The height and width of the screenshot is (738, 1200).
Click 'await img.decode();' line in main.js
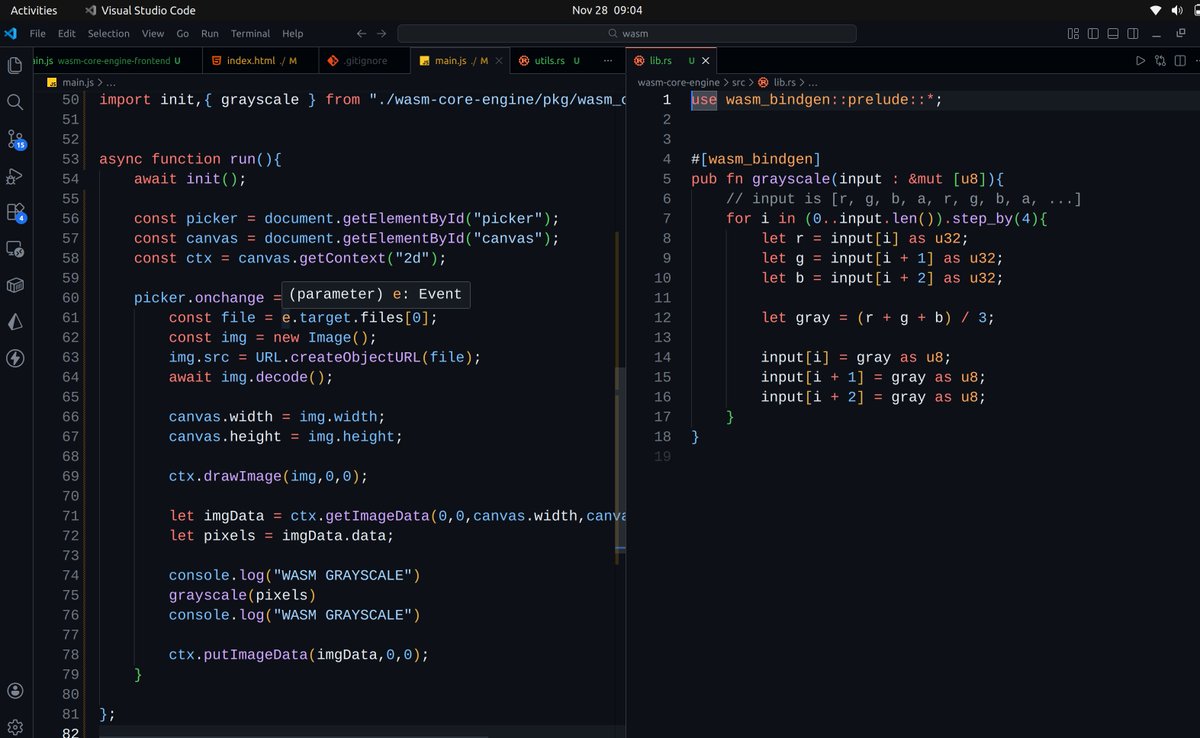250,377
